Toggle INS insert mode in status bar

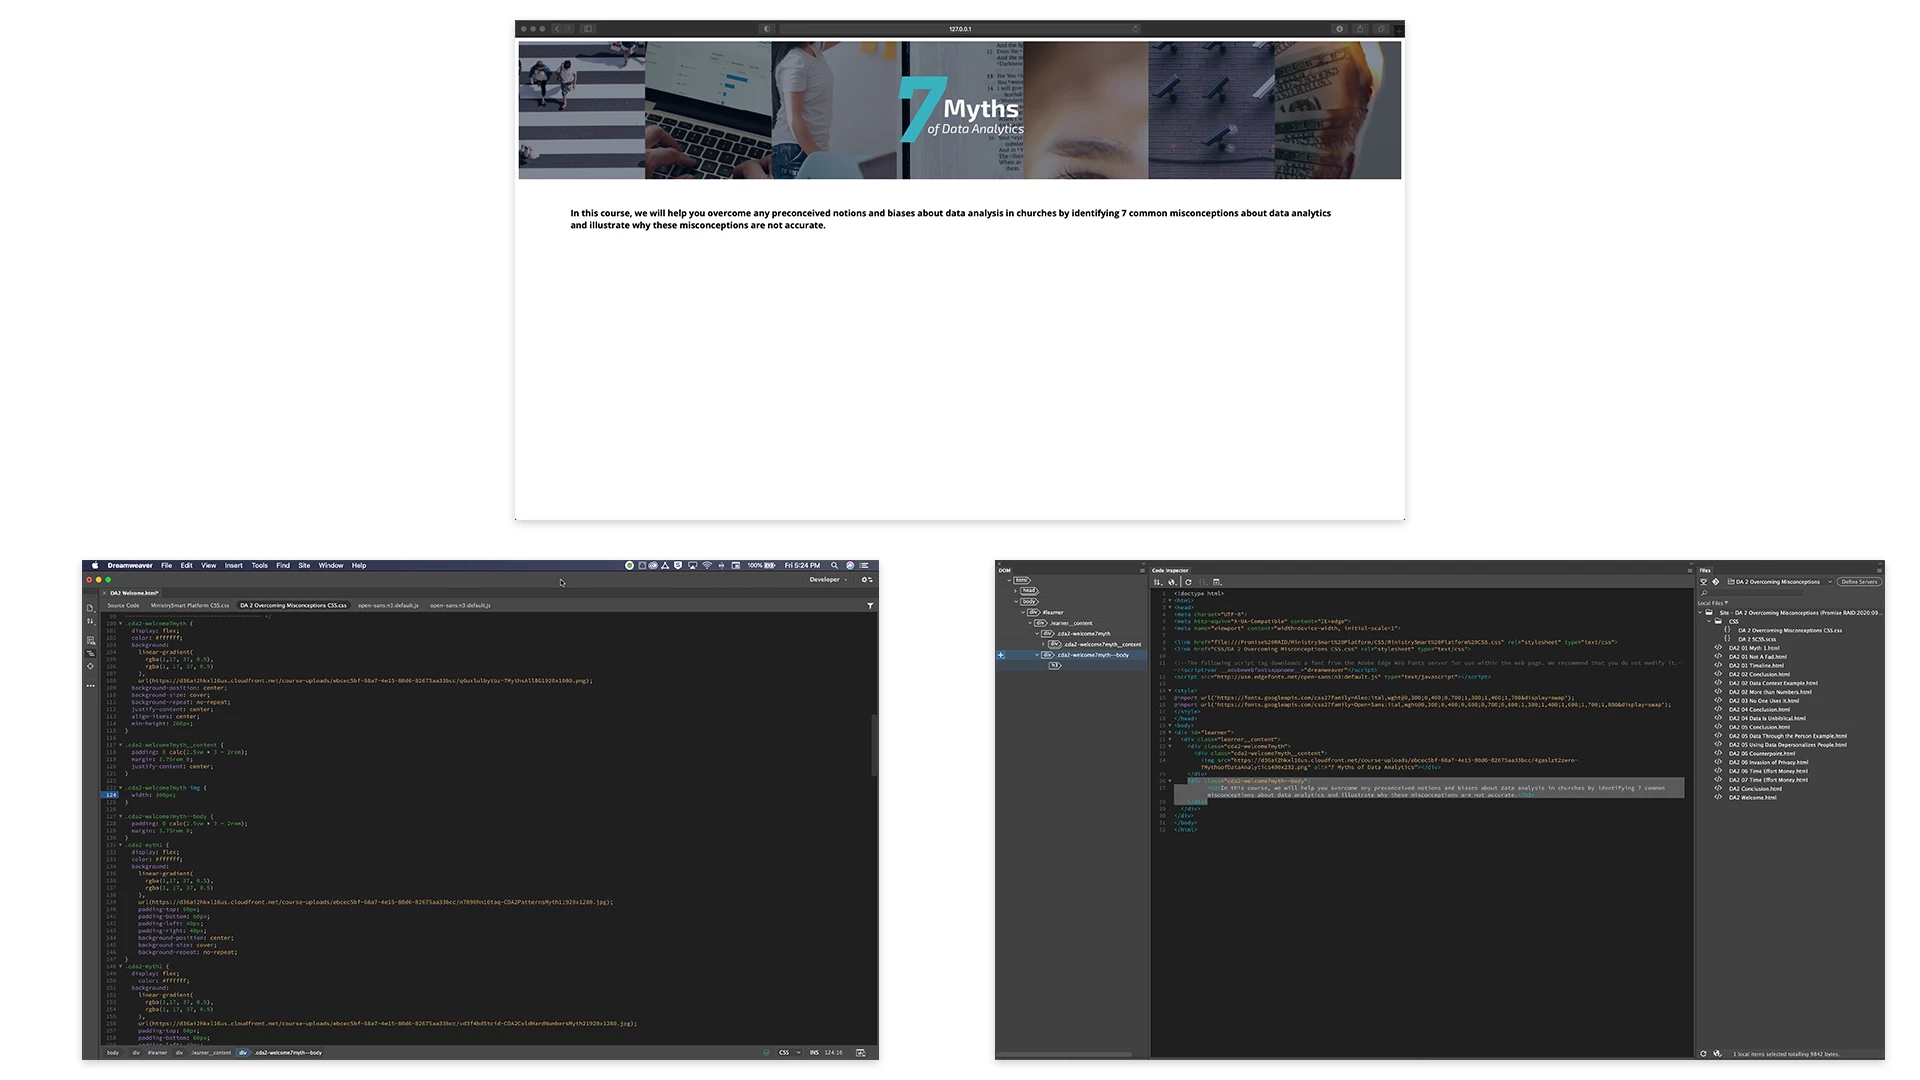(814, 1053)
